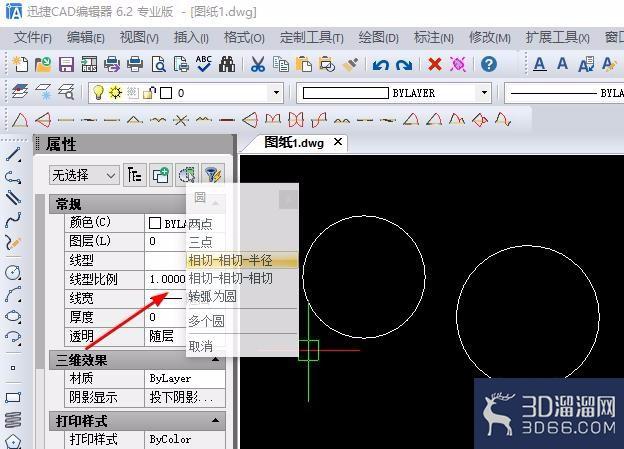Delete with the red X icon
The width and height of the screenshot is (624, 449).
tap(435, 64)
